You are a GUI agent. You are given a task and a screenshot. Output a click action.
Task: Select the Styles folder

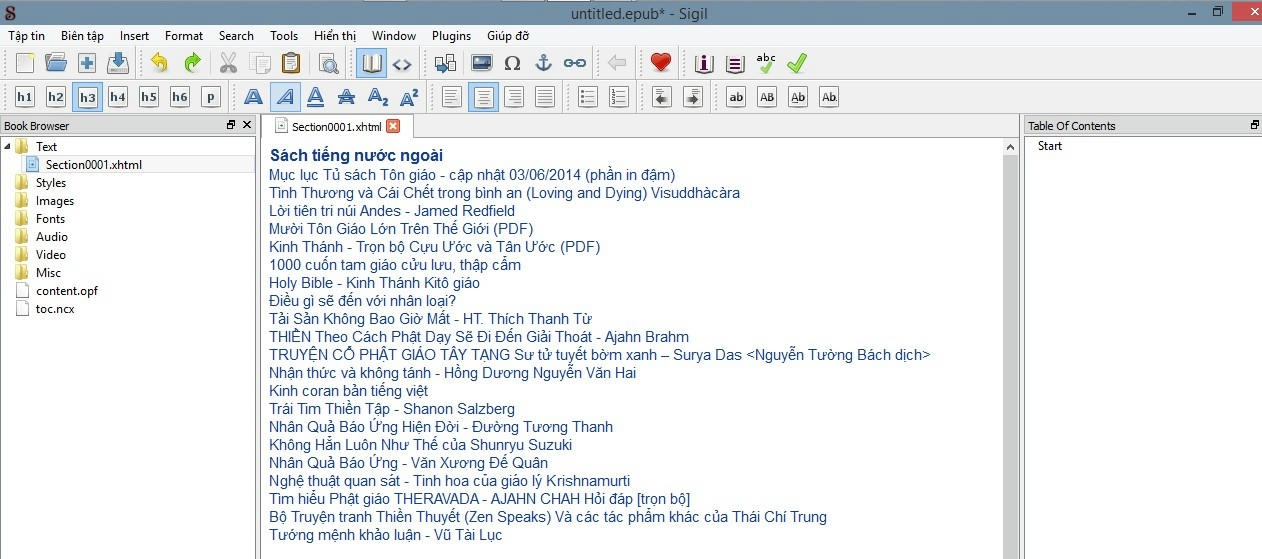(x=50, y=182)
